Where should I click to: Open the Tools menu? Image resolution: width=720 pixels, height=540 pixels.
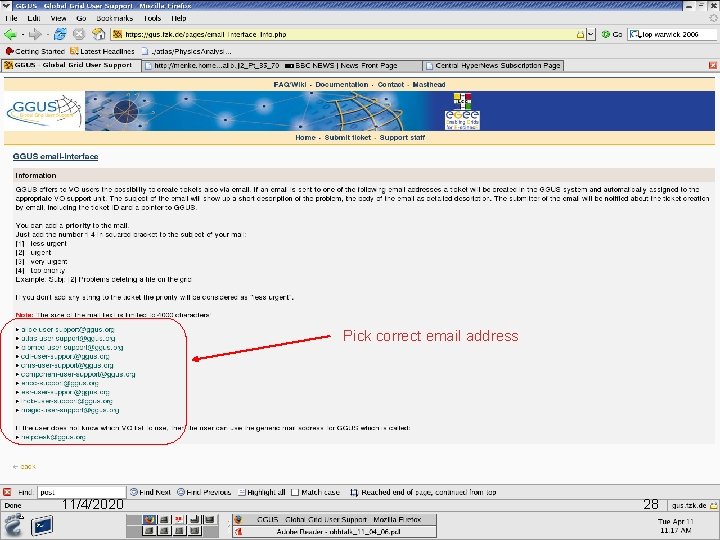(x=152, y=18)
